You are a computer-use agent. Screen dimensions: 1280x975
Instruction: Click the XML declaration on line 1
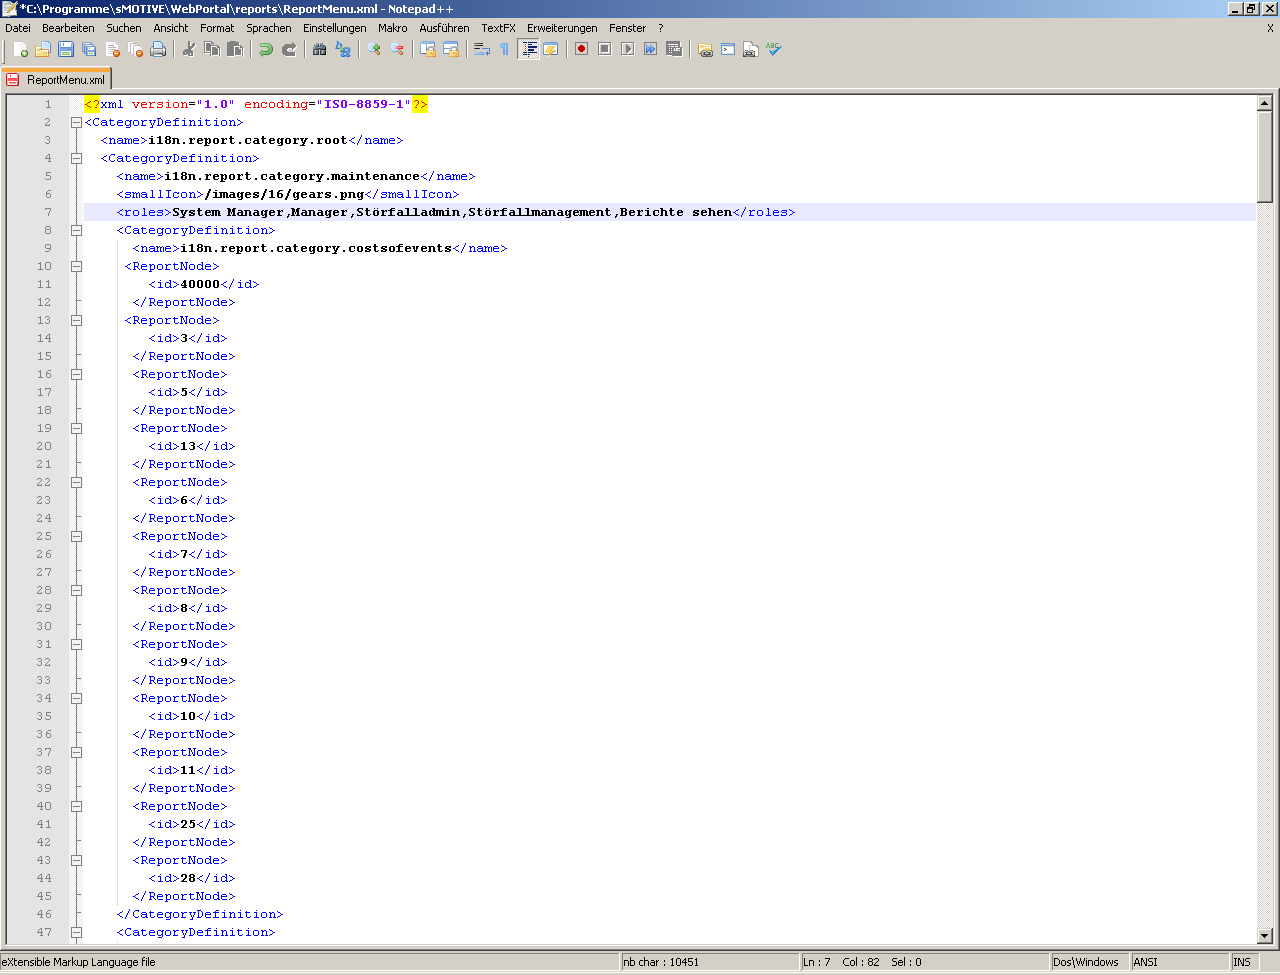256,104
